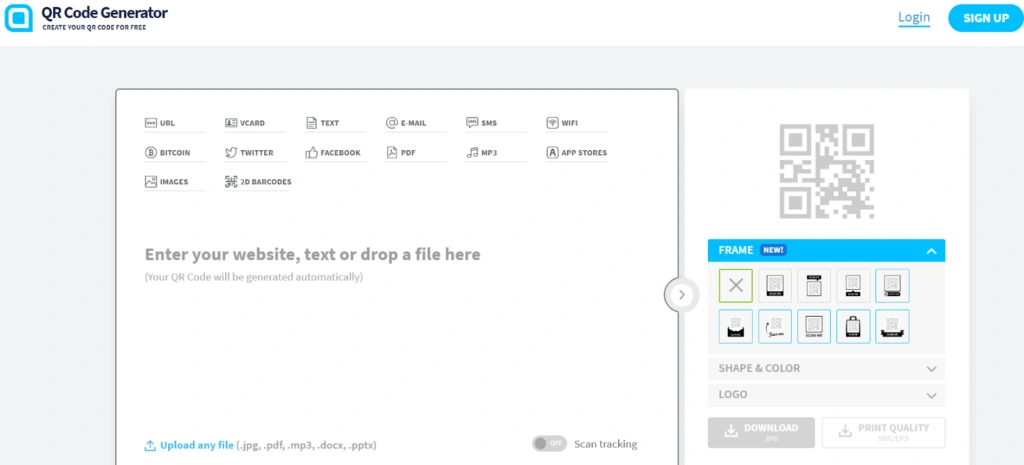Image resolution: width=1024 pixels, height=465 pixels.
Task: Choose the Twitter QR code option
Action: pyautogui.click(x=254, y=153)
